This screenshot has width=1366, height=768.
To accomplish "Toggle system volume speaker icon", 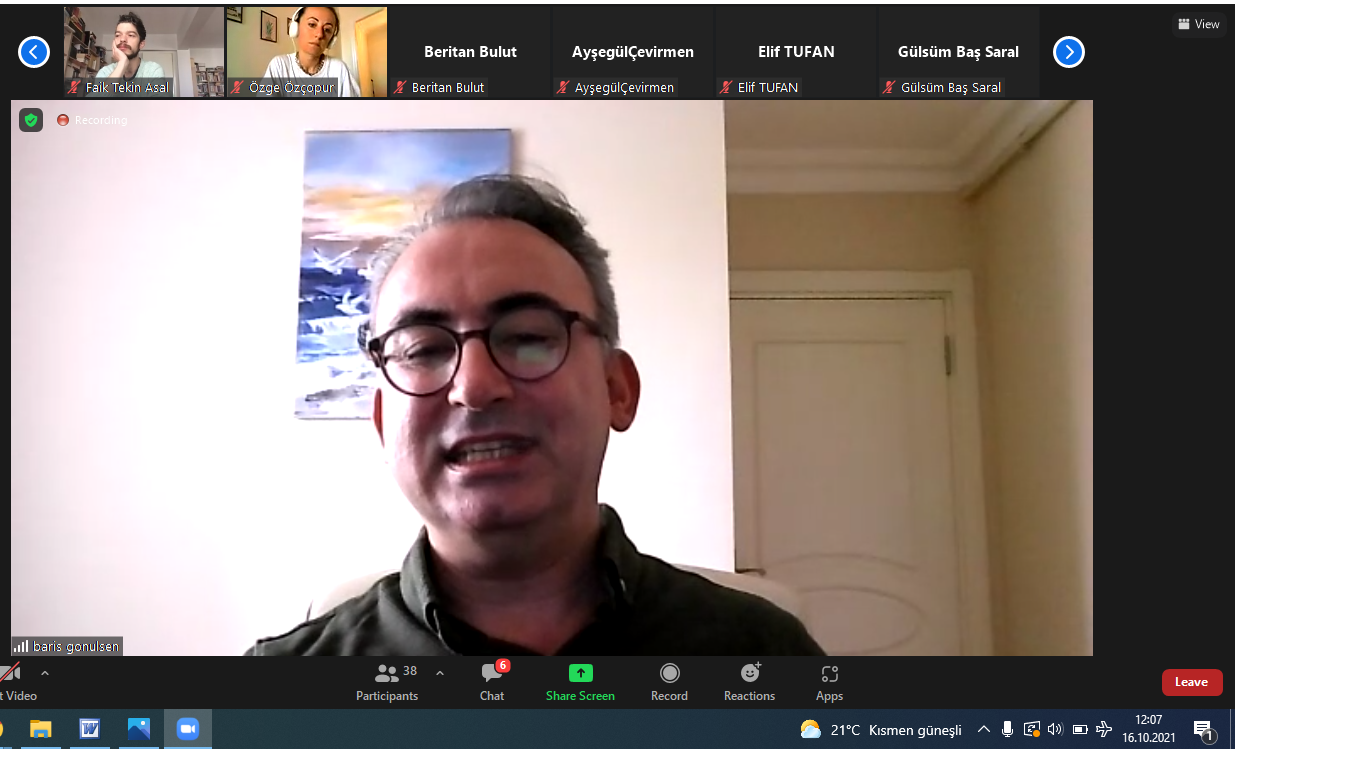I will pos(1055,729).
